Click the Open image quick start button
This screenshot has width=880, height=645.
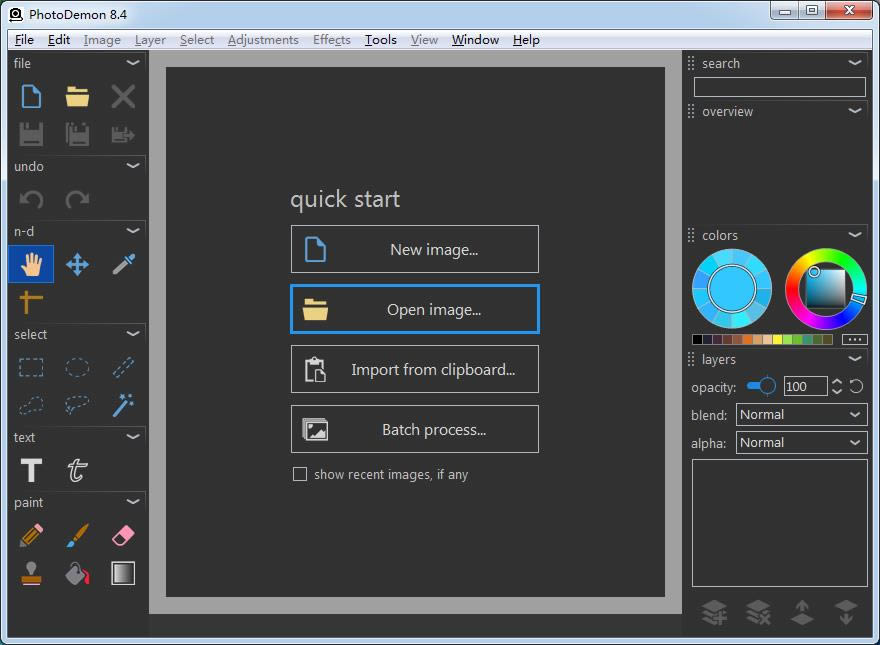[415, 309]
